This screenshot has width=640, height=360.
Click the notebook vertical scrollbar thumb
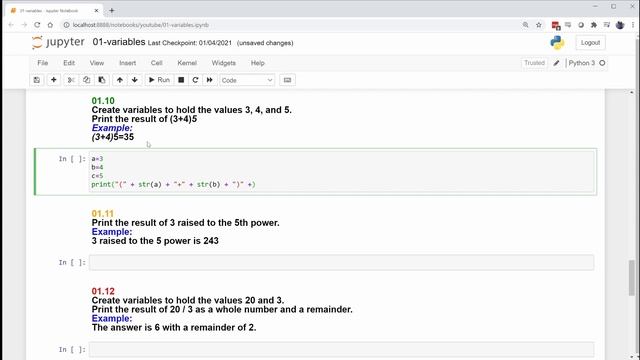631,278
